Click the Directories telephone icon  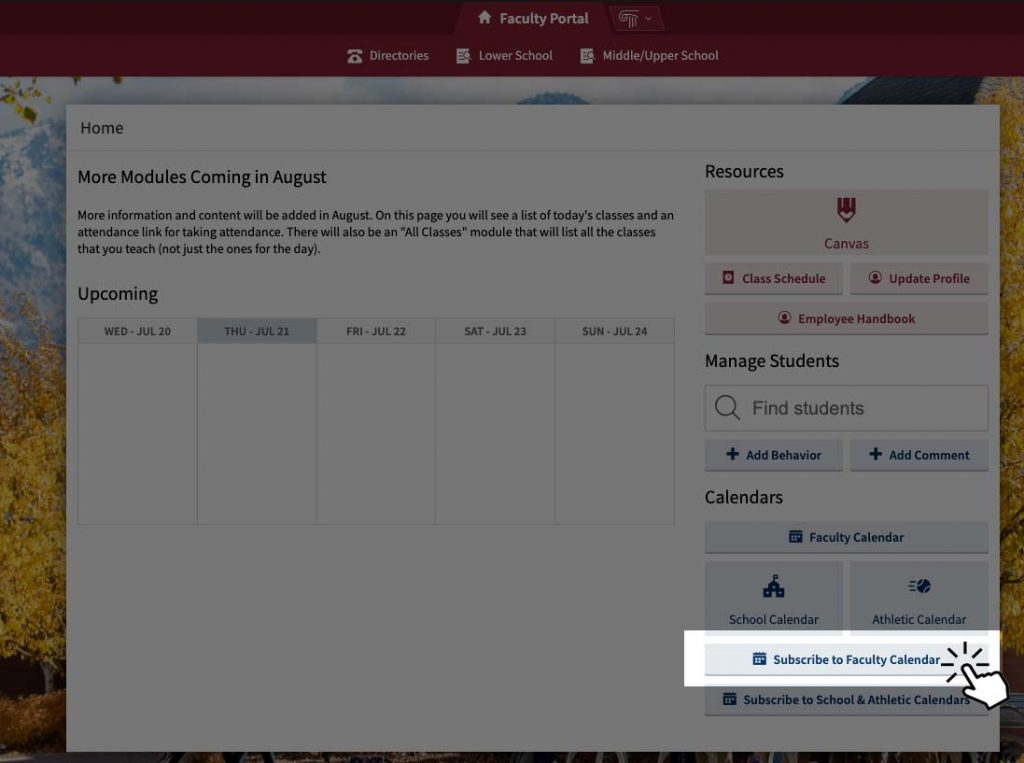tap(355, 56)
